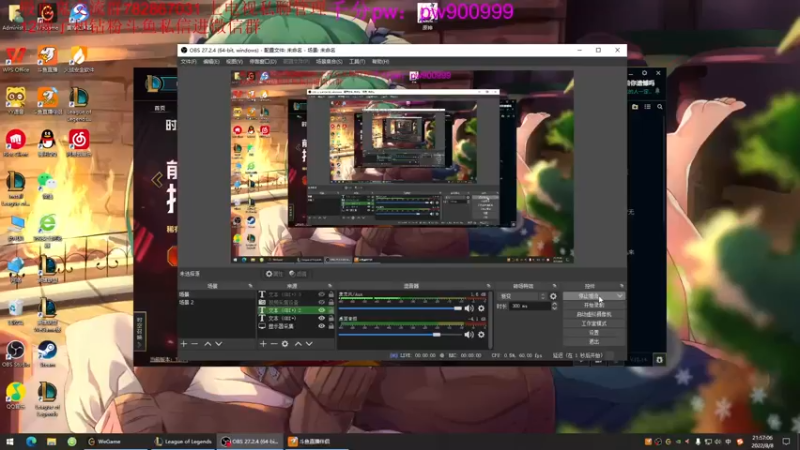Mute the mic/Aux speaker icon
Image resolution: width=800 pixels, height=450 pixels.
click(469, 308)
